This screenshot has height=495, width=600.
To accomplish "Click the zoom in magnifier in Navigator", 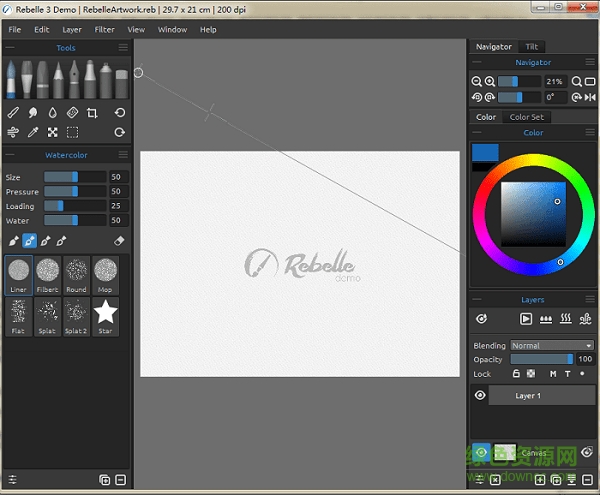I will pos(490,81).
